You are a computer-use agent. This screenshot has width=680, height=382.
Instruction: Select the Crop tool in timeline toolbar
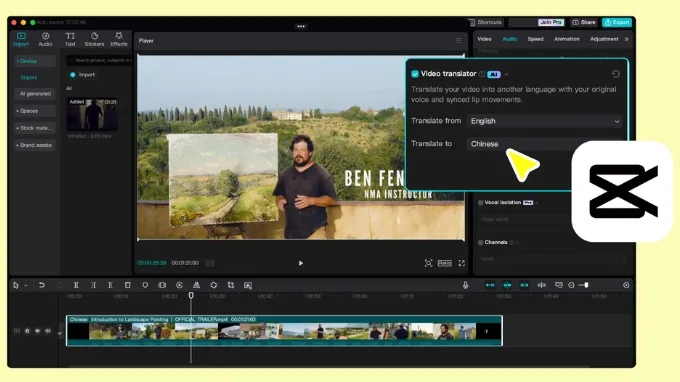click(231, 285)
